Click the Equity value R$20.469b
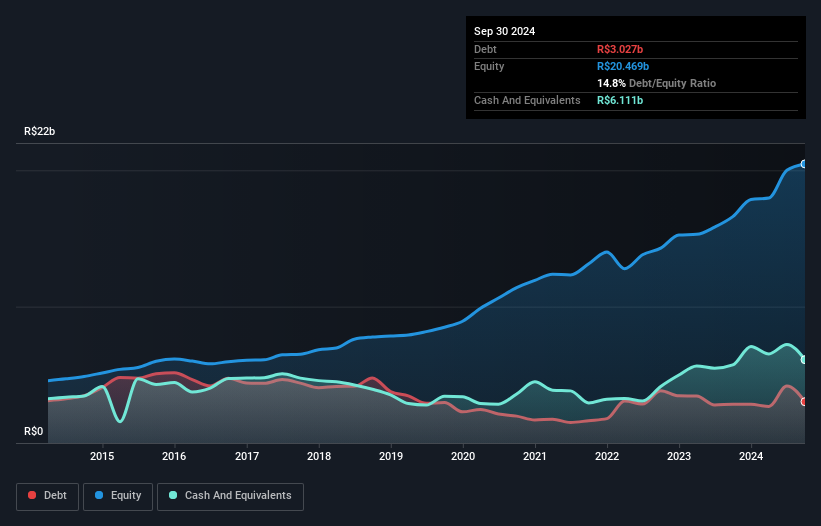The height and width of the screenshot is (526, 821). 623,66
